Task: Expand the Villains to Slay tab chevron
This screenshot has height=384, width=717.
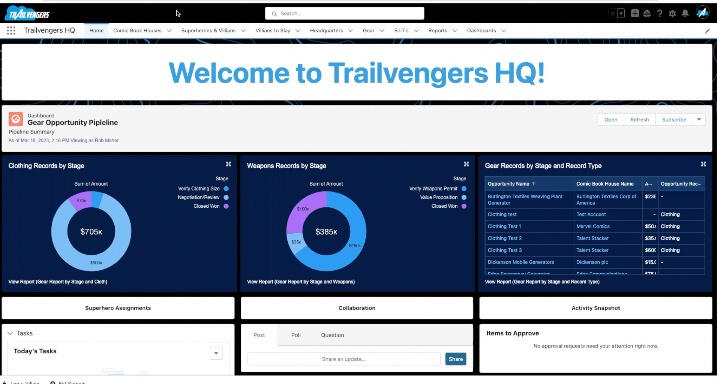Action: pyautogui.click(x=298, y=31)
